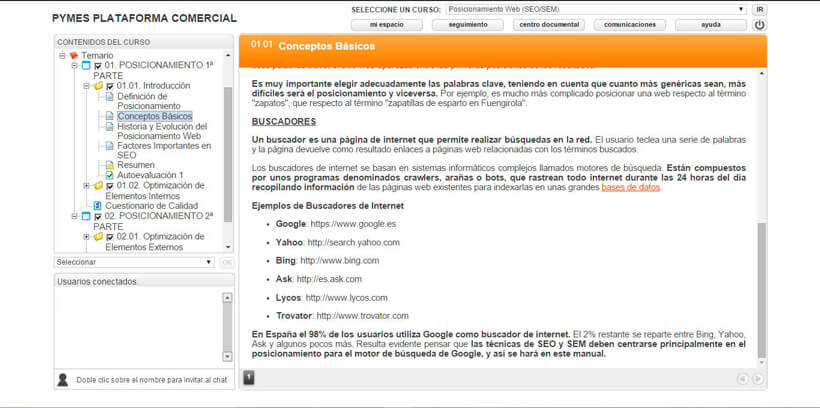The height and width of the screenshot is (408, 820).
Task: Open the seguimiento menu
Action: (468, 25)
